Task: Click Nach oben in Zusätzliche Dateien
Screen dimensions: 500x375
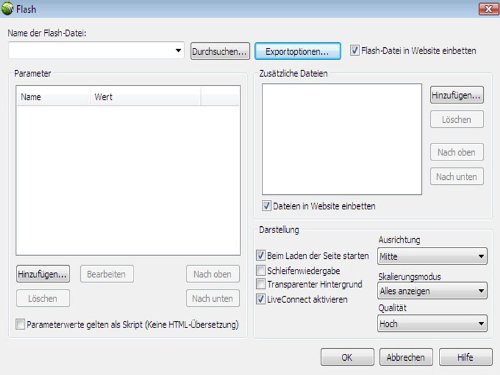Action: coord(457,152)
